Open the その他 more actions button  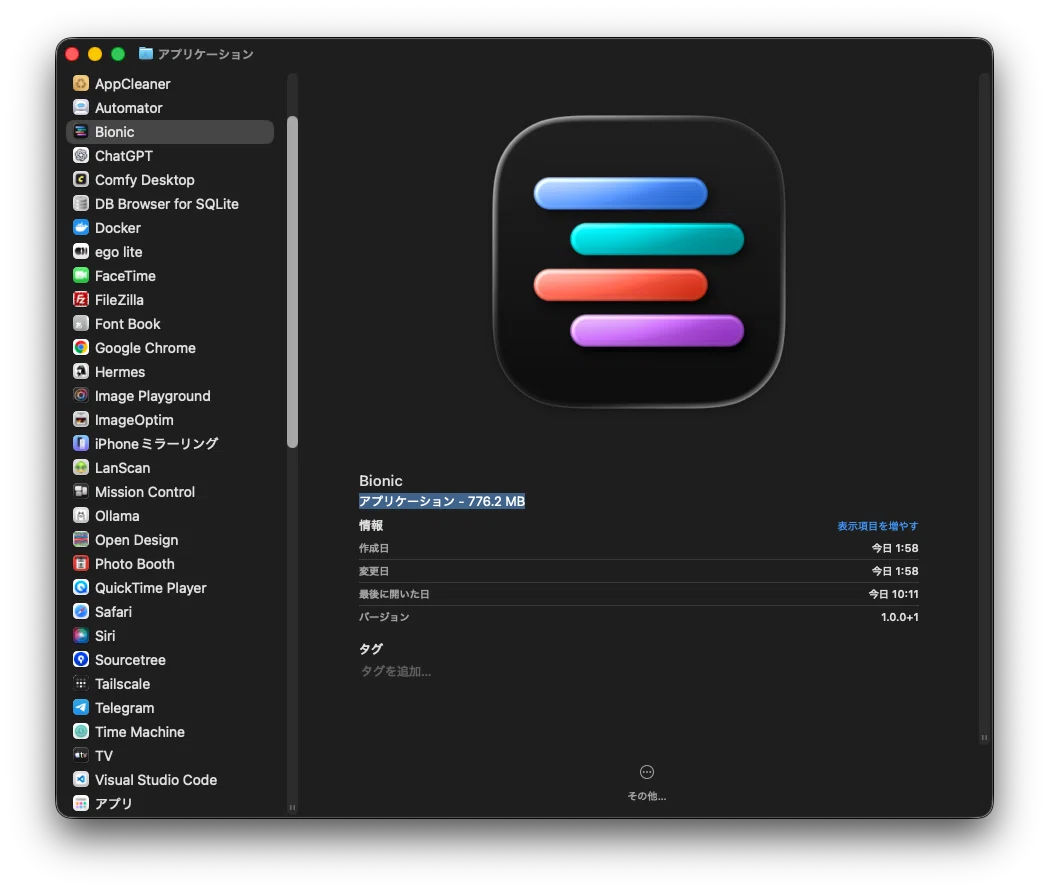(x=647, y=772)
